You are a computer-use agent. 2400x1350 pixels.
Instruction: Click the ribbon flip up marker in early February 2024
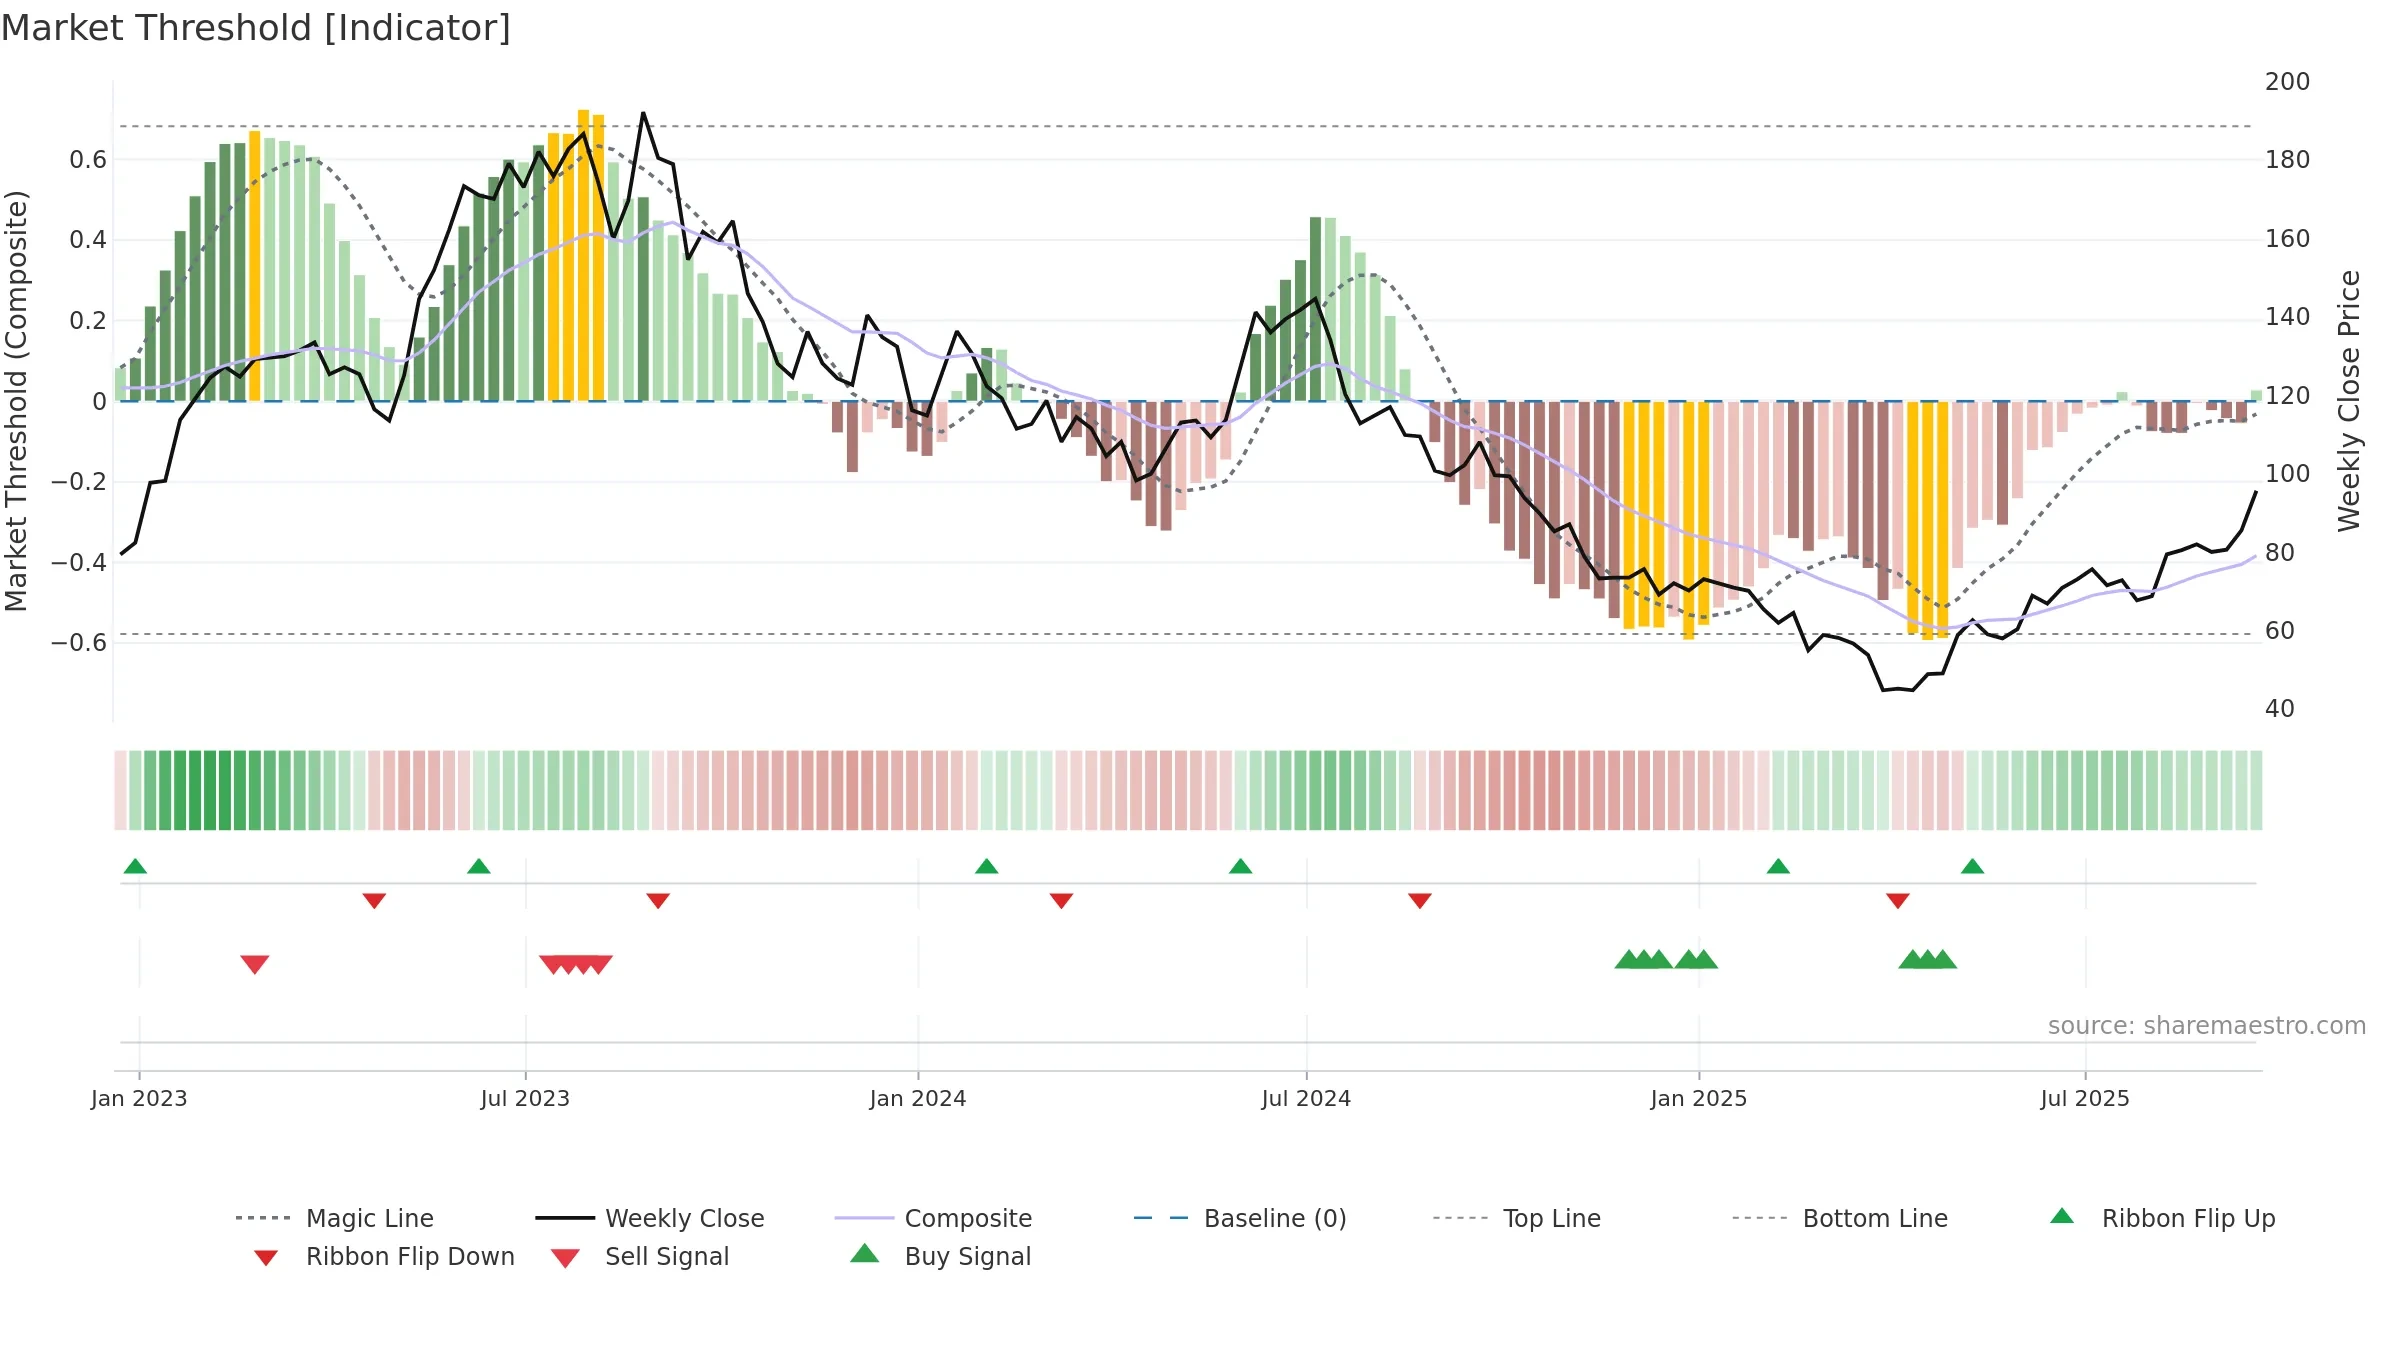[x=987, y=866]
